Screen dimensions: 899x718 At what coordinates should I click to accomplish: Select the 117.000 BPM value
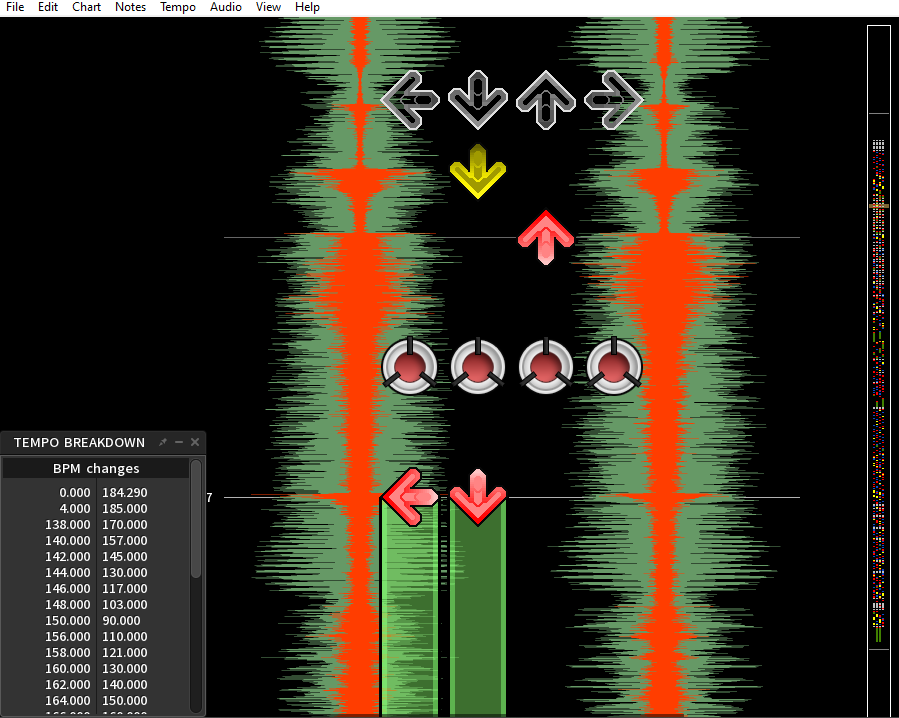tap(124, 589)
